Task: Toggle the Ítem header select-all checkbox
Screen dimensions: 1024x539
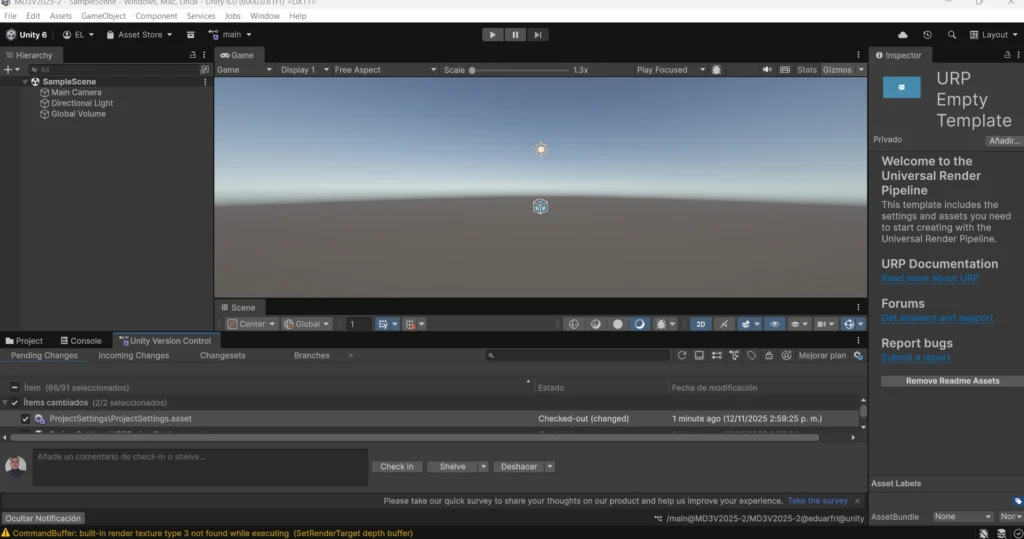Action: pos(14,387)
